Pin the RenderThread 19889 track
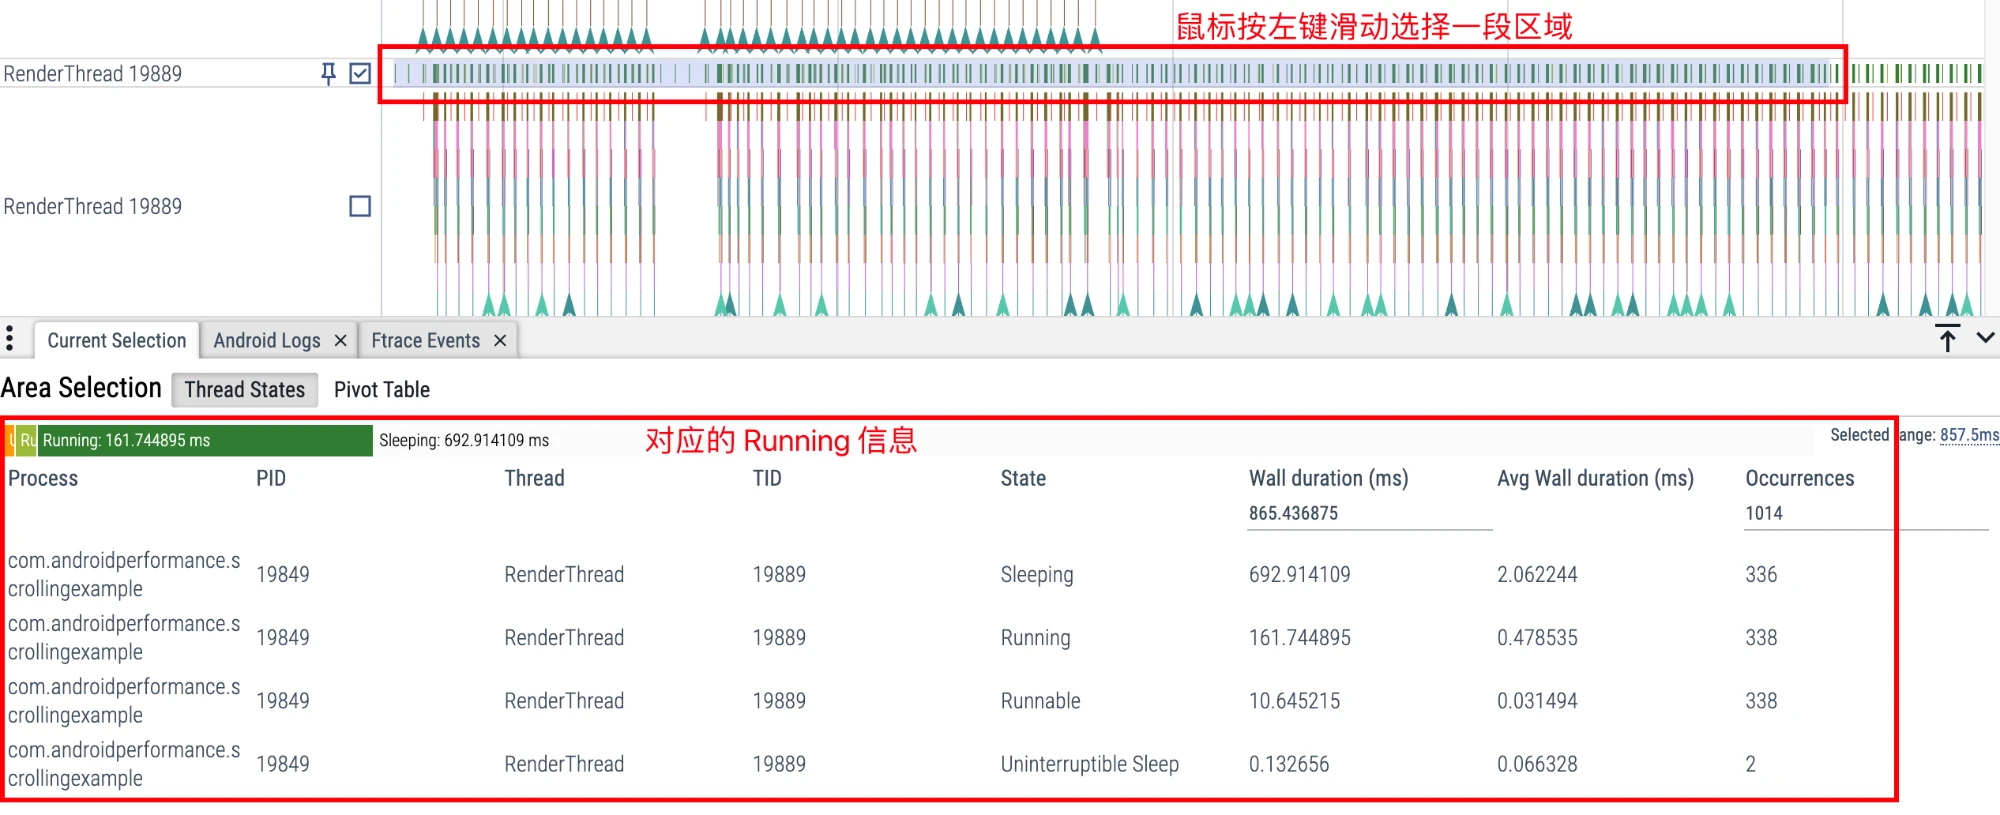Screen dimensions: 2000x815 328,74
